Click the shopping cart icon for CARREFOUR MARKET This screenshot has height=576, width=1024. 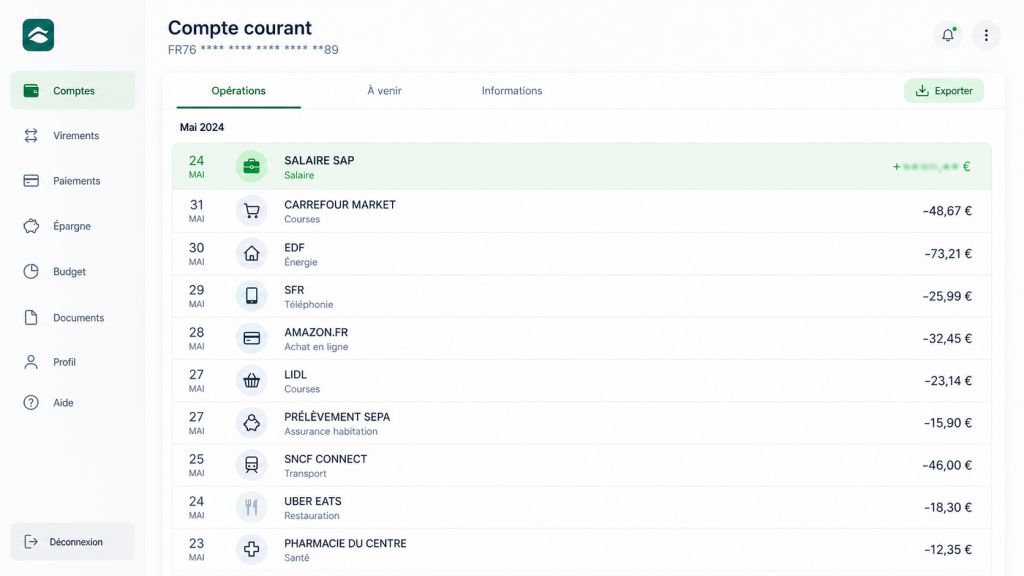[x=251, y=211]
